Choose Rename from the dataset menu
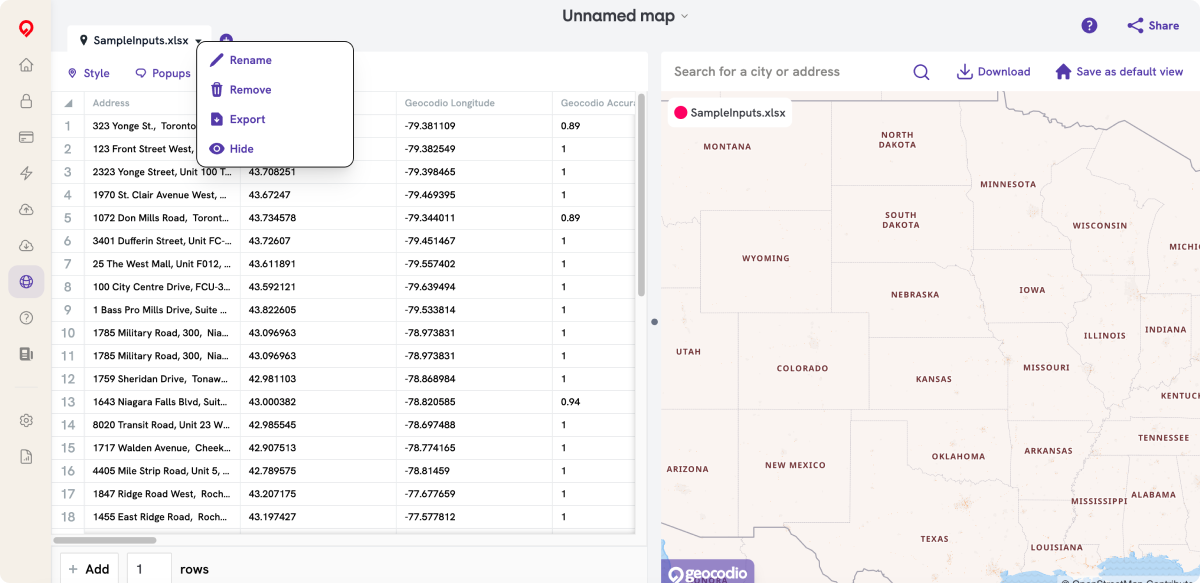The height and width of the screenshot is (583, 1200). click(240, 60)
